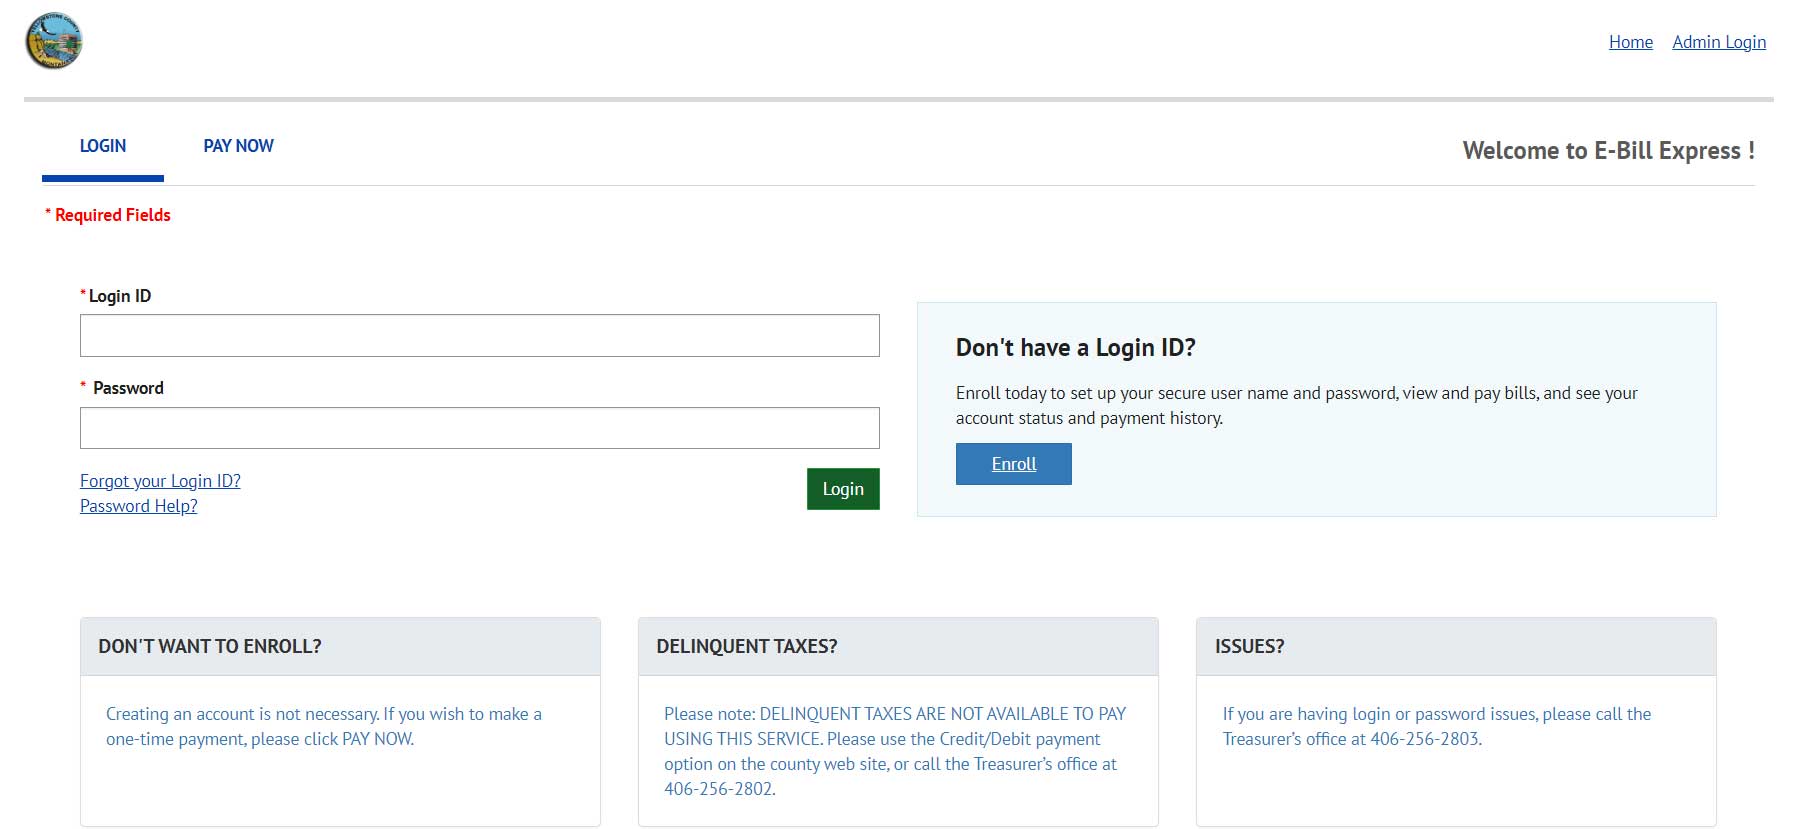Go to Admin Login

[x=1718, y=42]
